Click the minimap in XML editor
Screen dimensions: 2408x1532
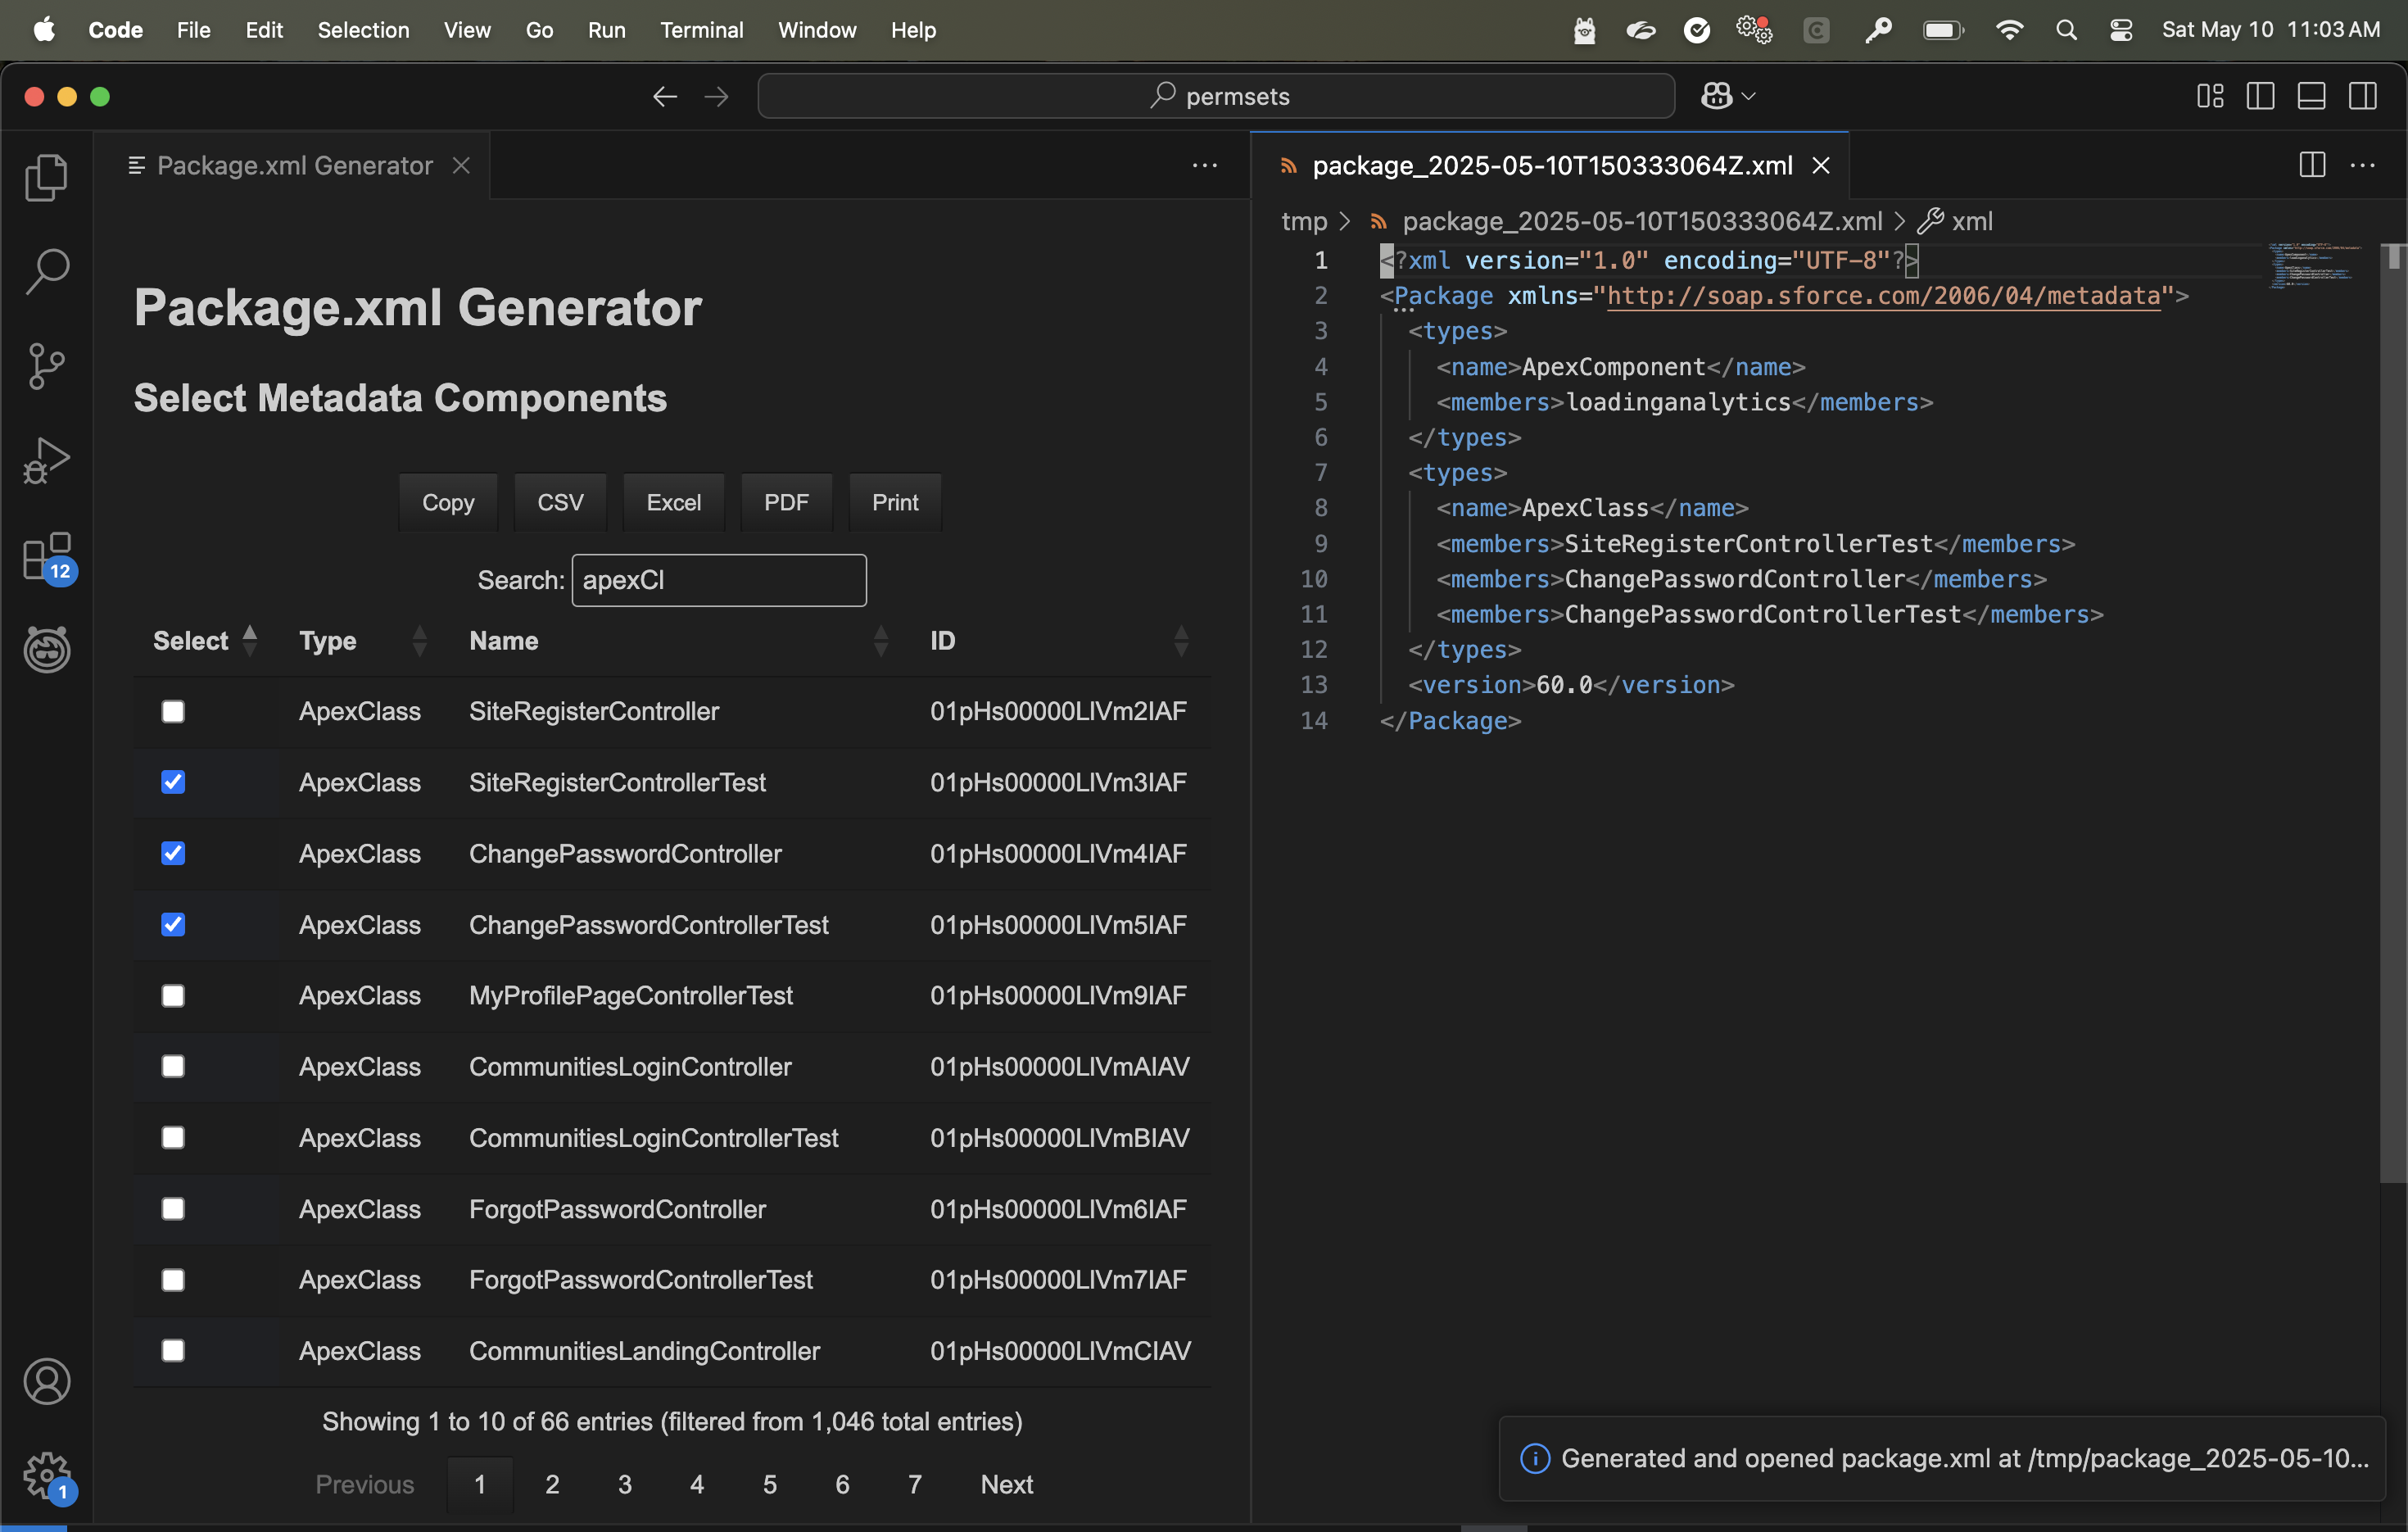2316,265
